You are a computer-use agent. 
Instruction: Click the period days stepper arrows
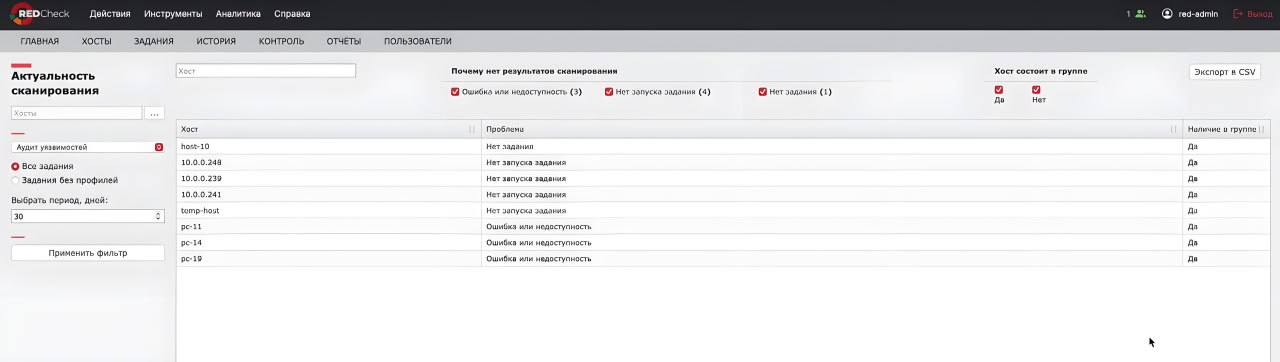tap(159, 215)
